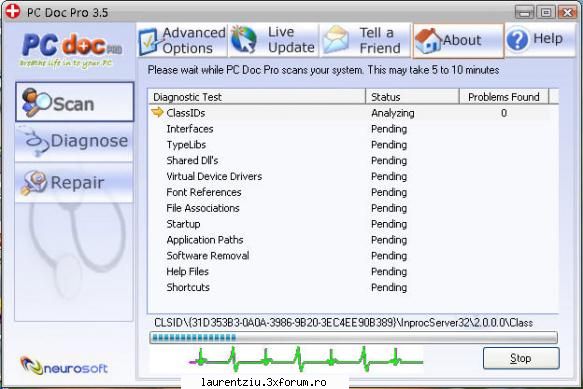Click the Help question mark icon

pyautogui.click(x=517, y=39)
